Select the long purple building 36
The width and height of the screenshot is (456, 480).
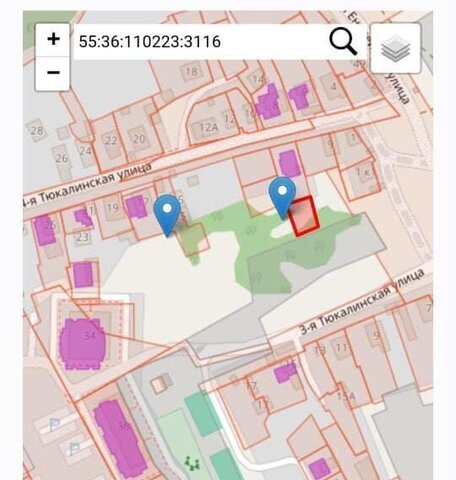[120, 439]
